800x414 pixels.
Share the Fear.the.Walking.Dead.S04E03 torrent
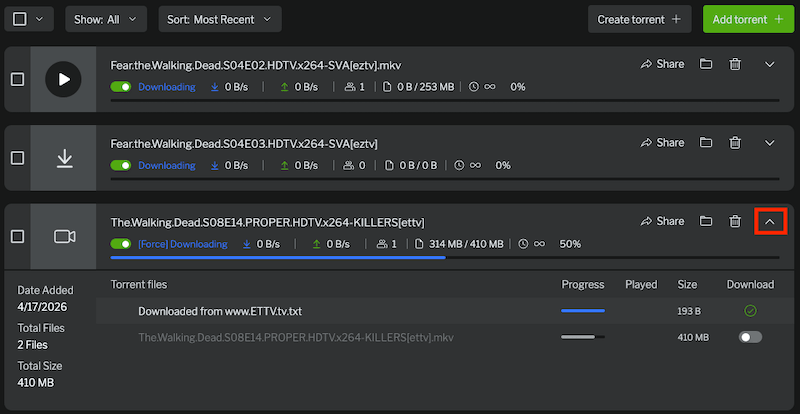tap(662, 143)
